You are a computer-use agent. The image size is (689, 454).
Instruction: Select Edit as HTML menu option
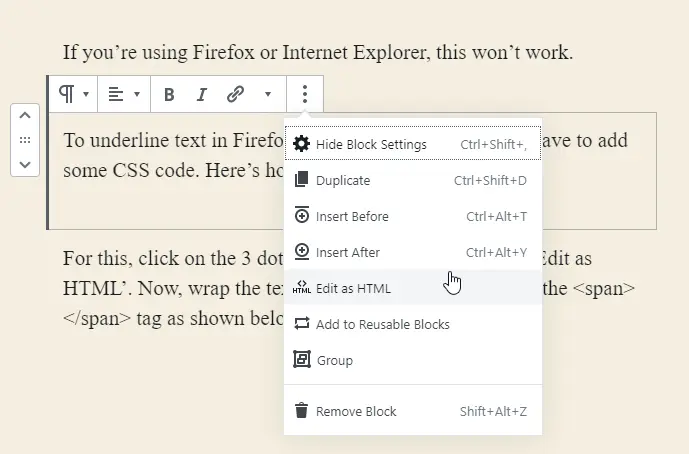coord(353,289)
